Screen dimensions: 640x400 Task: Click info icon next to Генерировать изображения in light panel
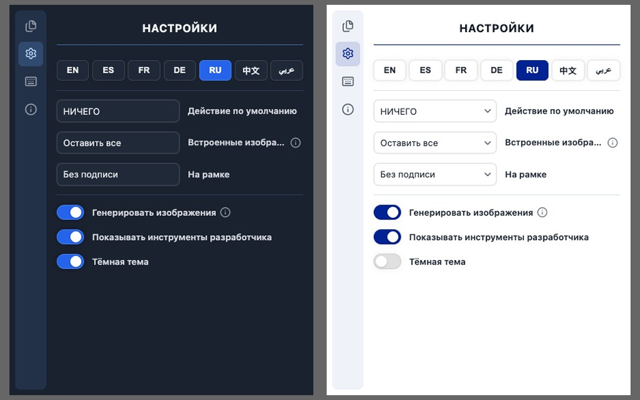[x=542, y=212]
